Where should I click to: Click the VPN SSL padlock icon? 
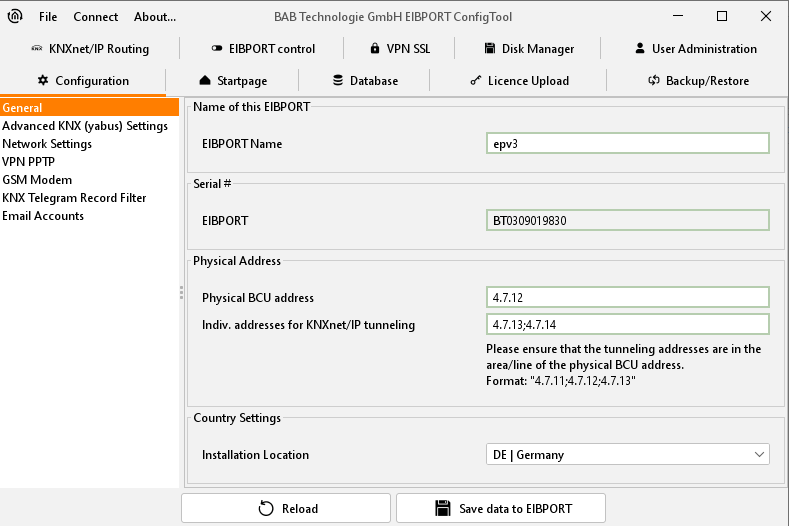(375, 49)
